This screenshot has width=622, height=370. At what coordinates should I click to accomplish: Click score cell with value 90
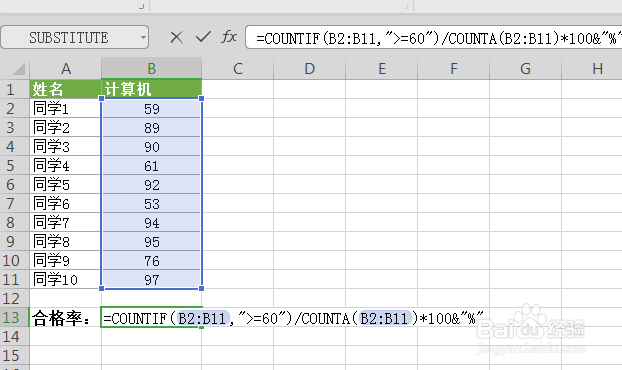pyautogui.click(x=152, y=146)
